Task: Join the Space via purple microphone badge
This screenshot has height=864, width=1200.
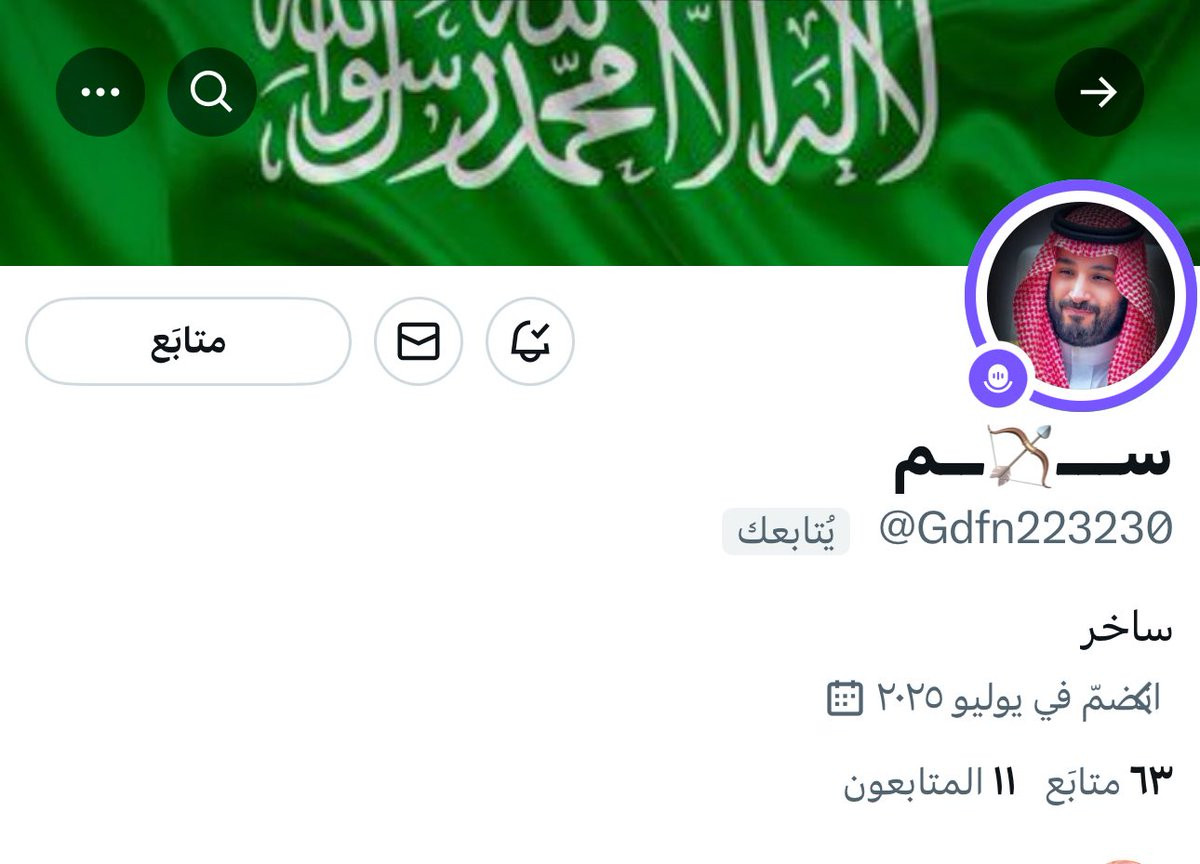Action: 996,376
